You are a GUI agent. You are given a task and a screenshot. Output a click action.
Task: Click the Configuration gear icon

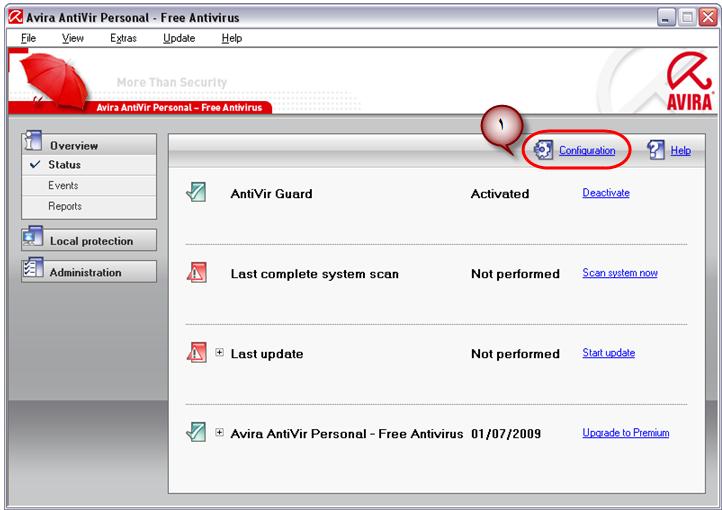(543, 150)
